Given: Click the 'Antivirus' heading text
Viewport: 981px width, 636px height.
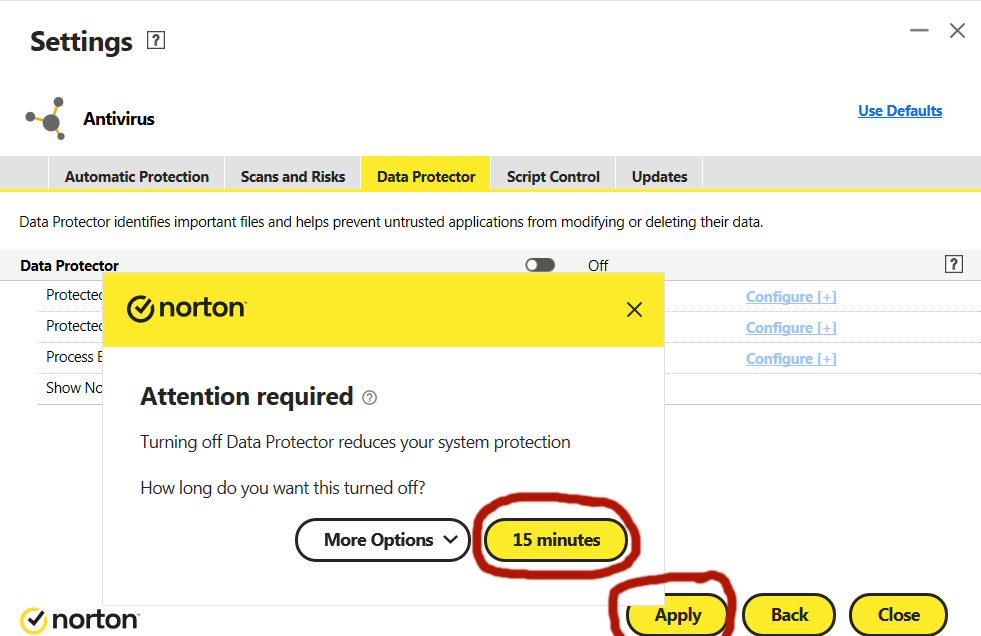Looking at the screenshot, I should pyautogui.click(x=119, y=119).
